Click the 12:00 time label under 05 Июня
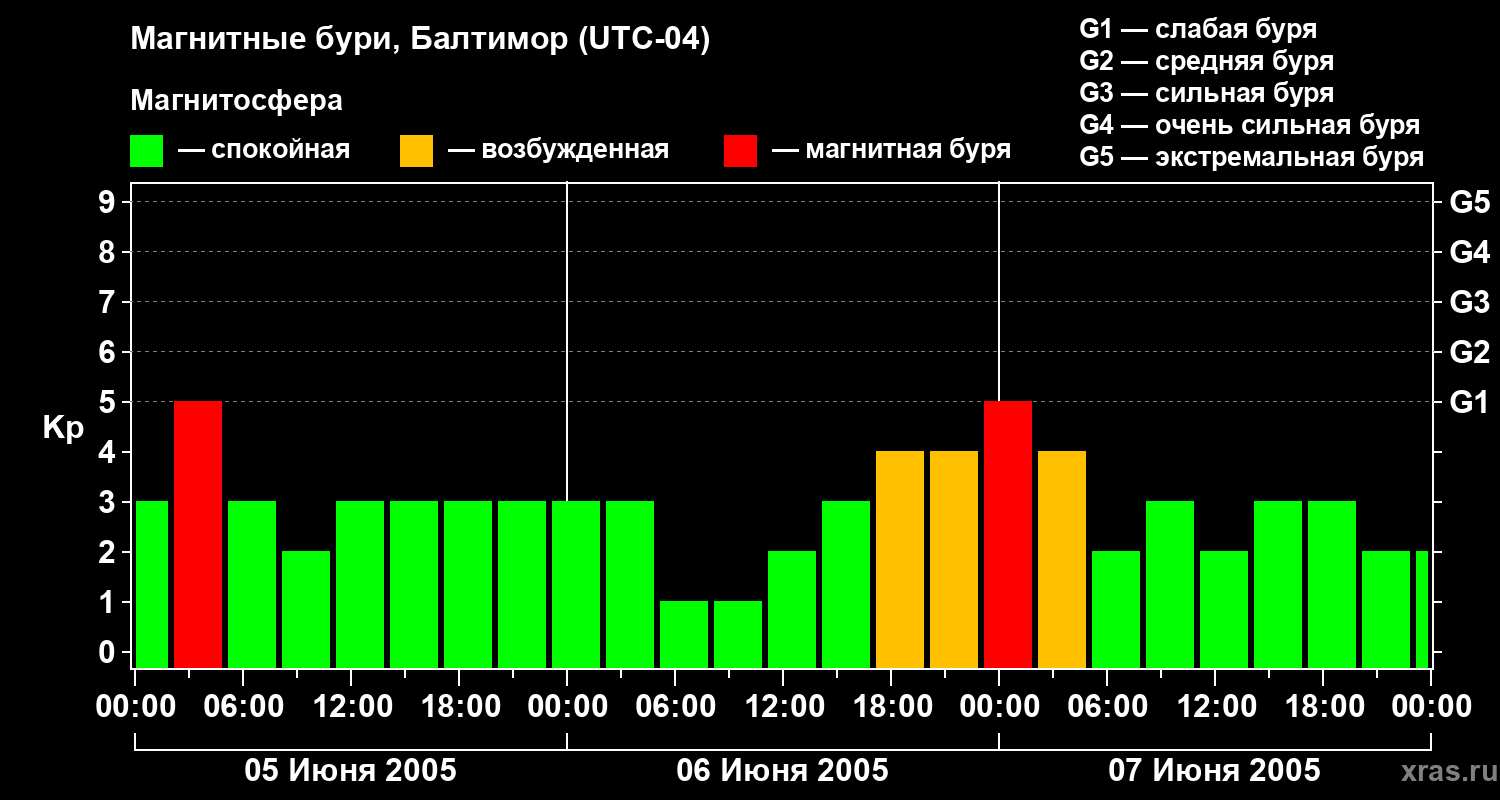Viewport: 1500px width, 800px height. 351,707
